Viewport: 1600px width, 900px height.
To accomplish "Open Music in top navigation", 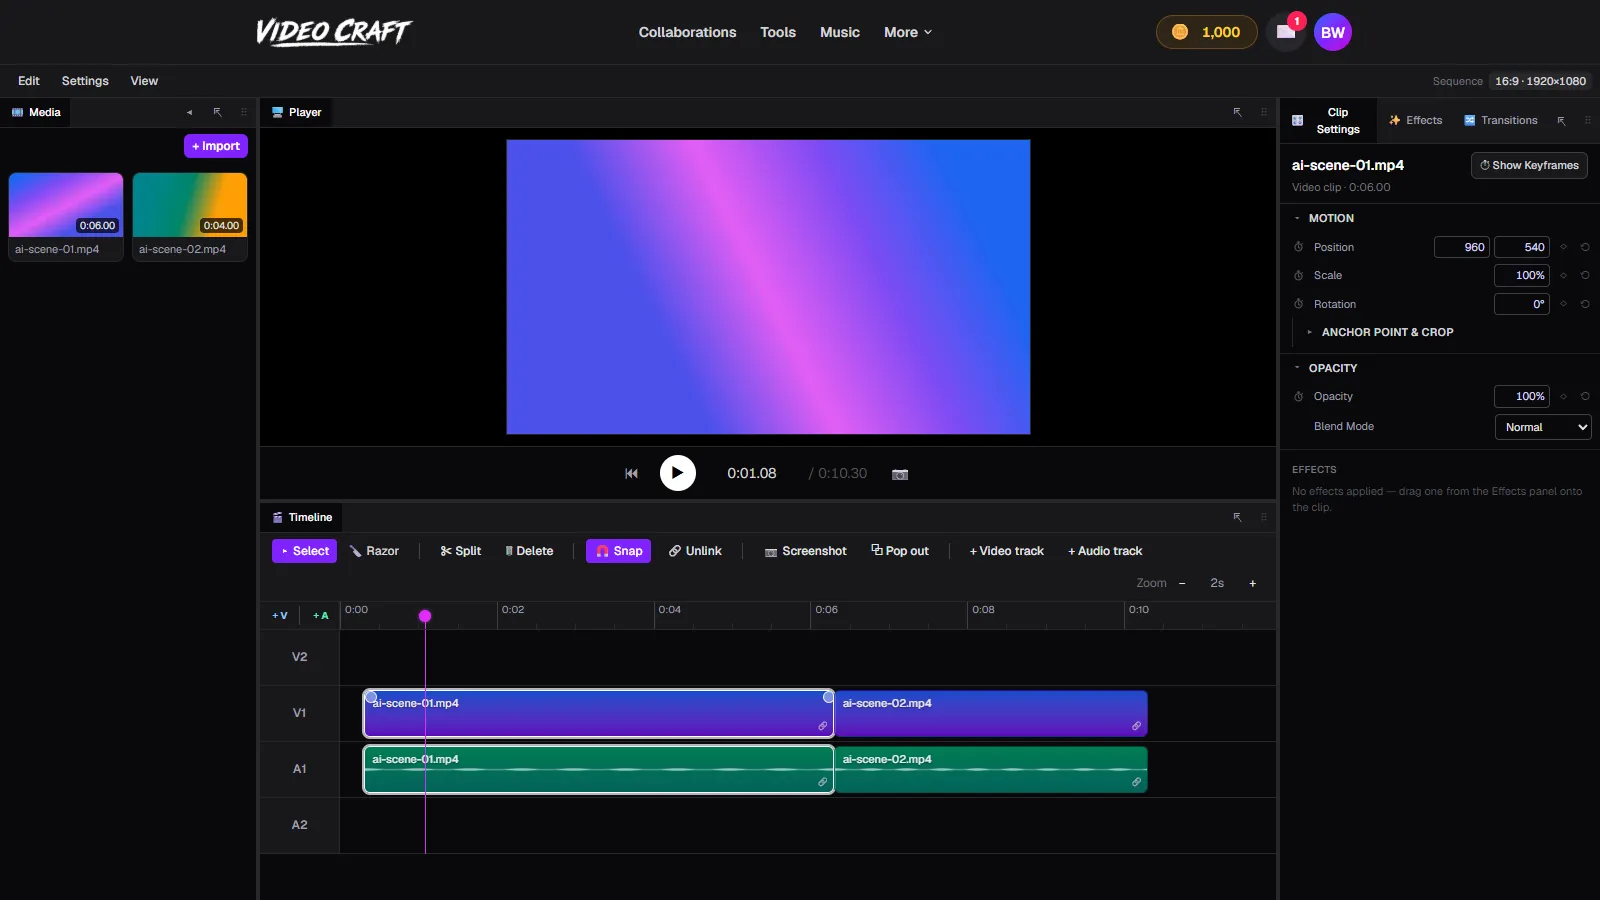I will pyautogui.click(x=840, y=32).
